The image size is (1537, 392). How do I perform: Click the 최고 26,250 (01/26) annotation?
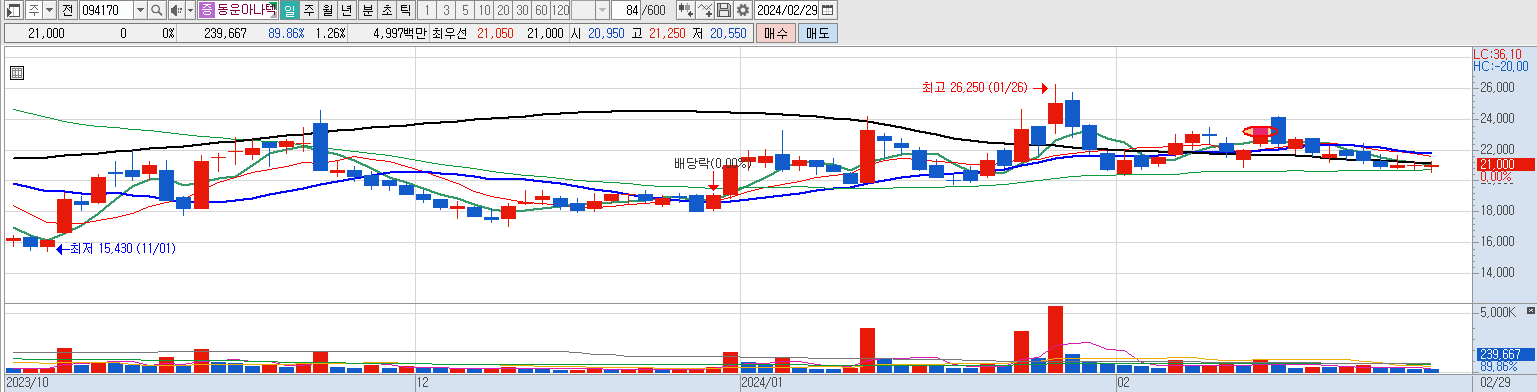976,87
